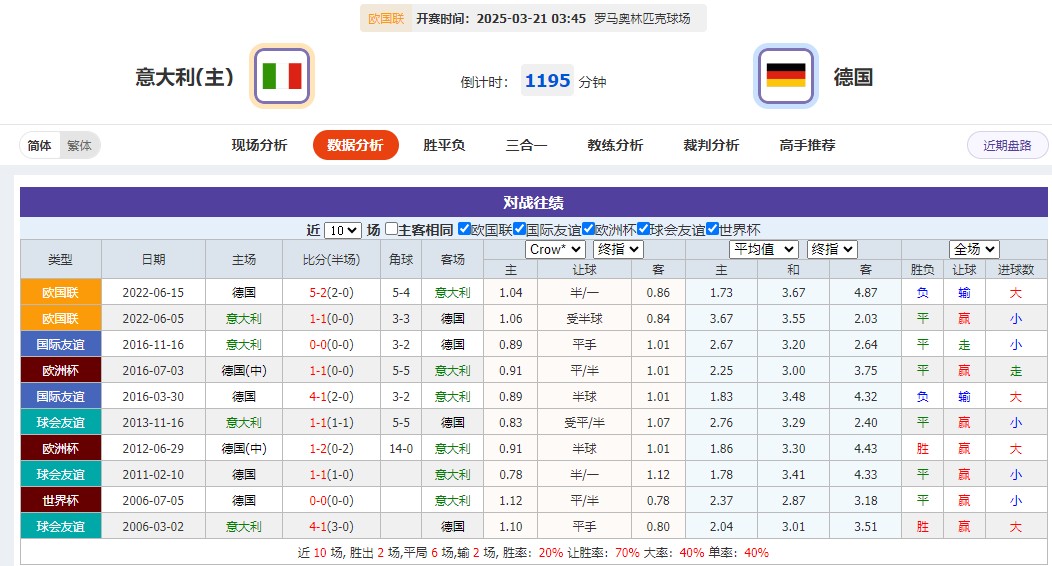
Task: Click the 欧国联 league badge at top
Action: [x=385, y=18]
